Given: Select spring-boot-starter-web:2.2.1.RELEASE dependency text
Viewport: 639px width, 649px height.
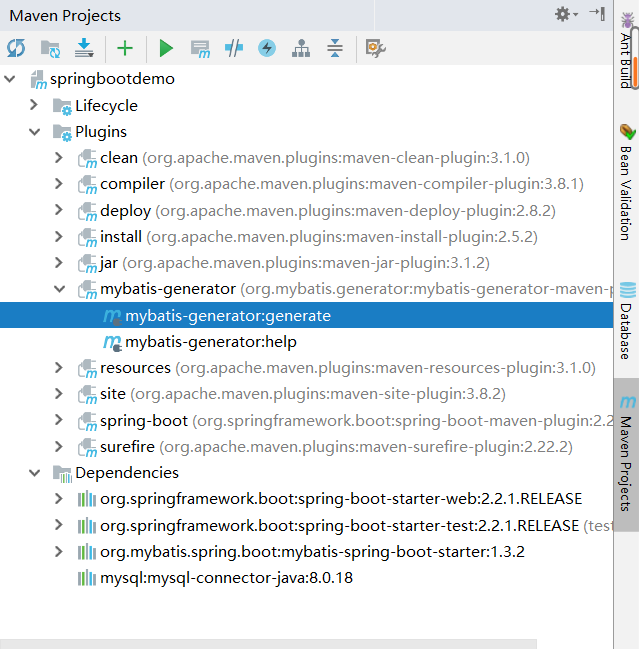Looking at the screenshot, I should pyautogui.click(x=341, y=499).
